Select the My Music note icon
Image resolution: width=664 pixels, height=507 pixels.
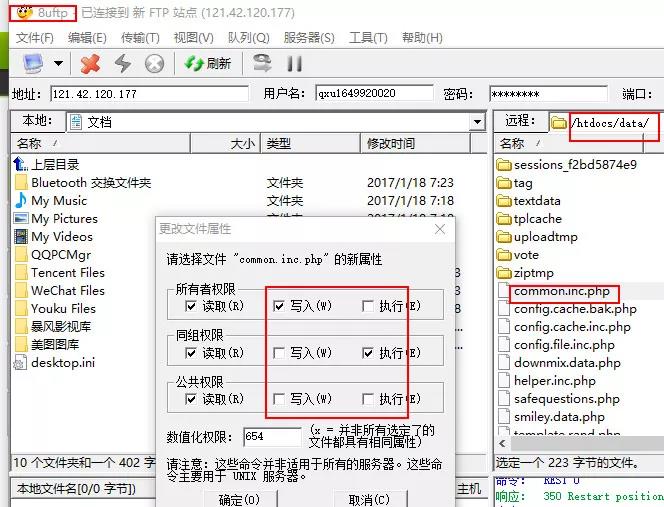click(x=20, y=200)
